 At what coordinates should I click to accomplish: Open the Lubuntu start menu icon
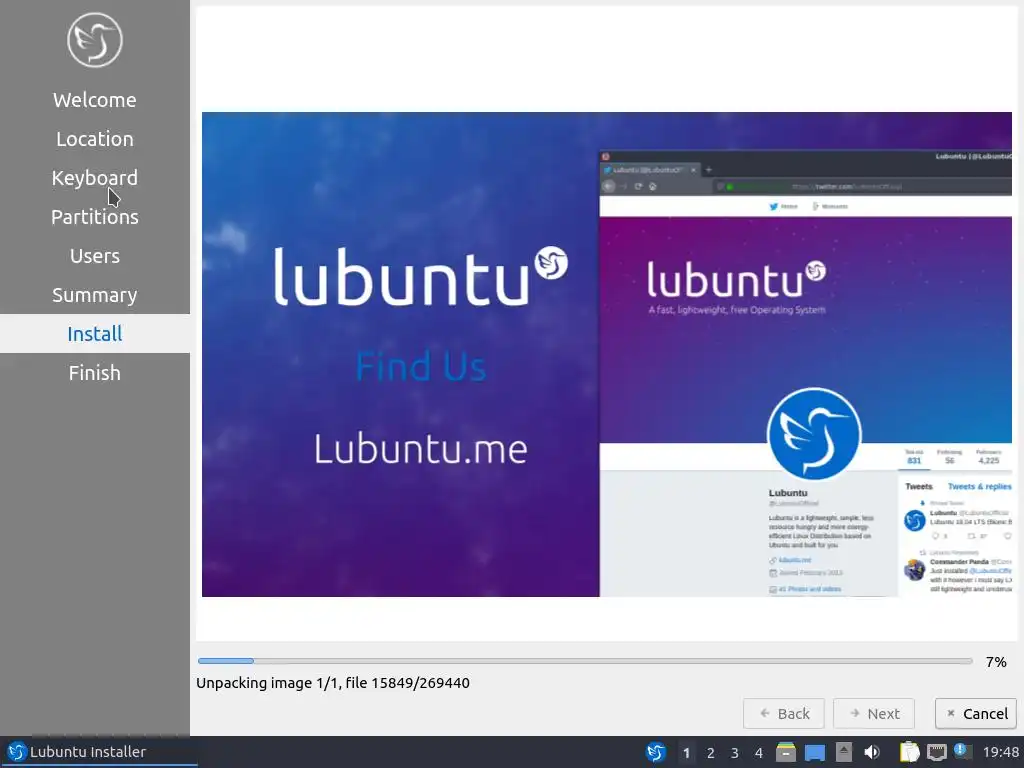[656, 752]
